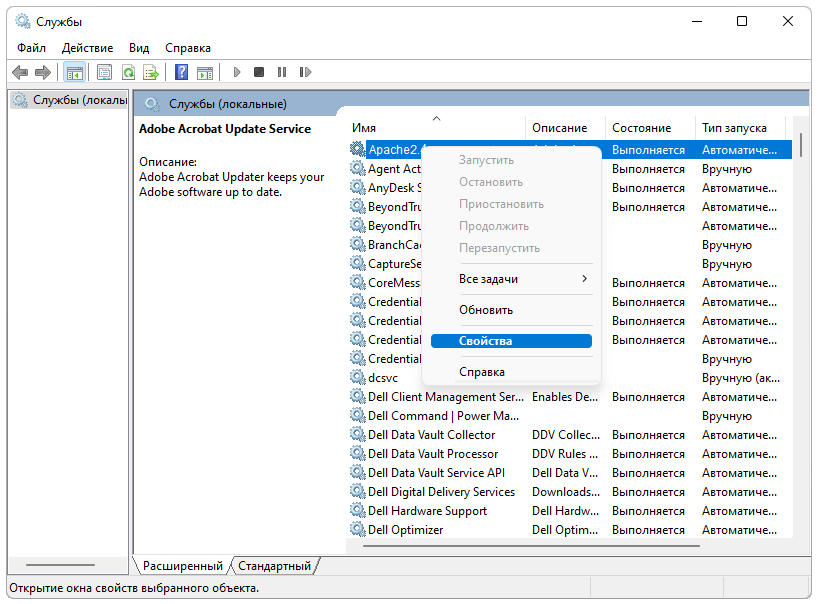Toggle the console tree pane icon

coord(74,72)
